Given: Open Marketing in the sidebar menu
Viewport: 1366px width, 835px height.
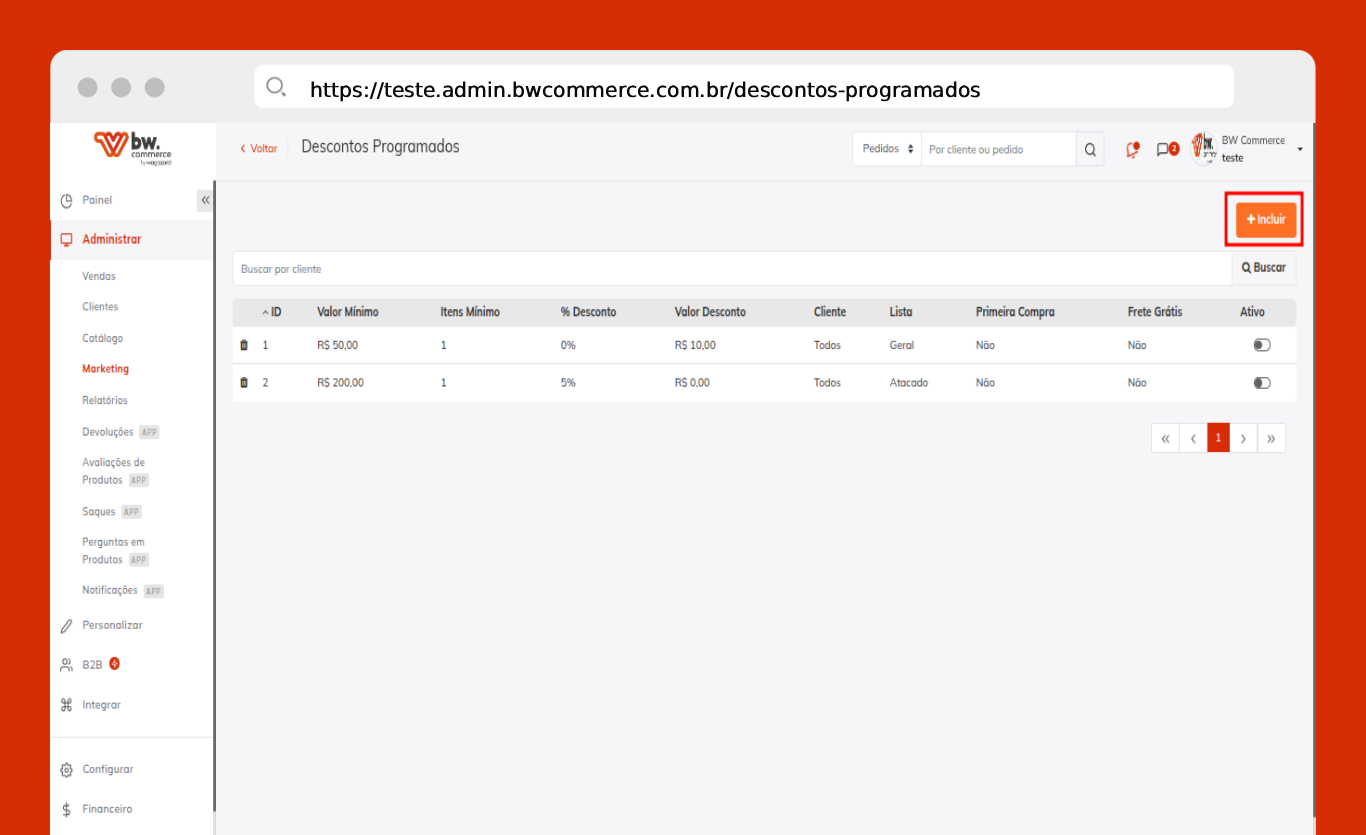Looking at the screenshot, I should tap(105, 369).
